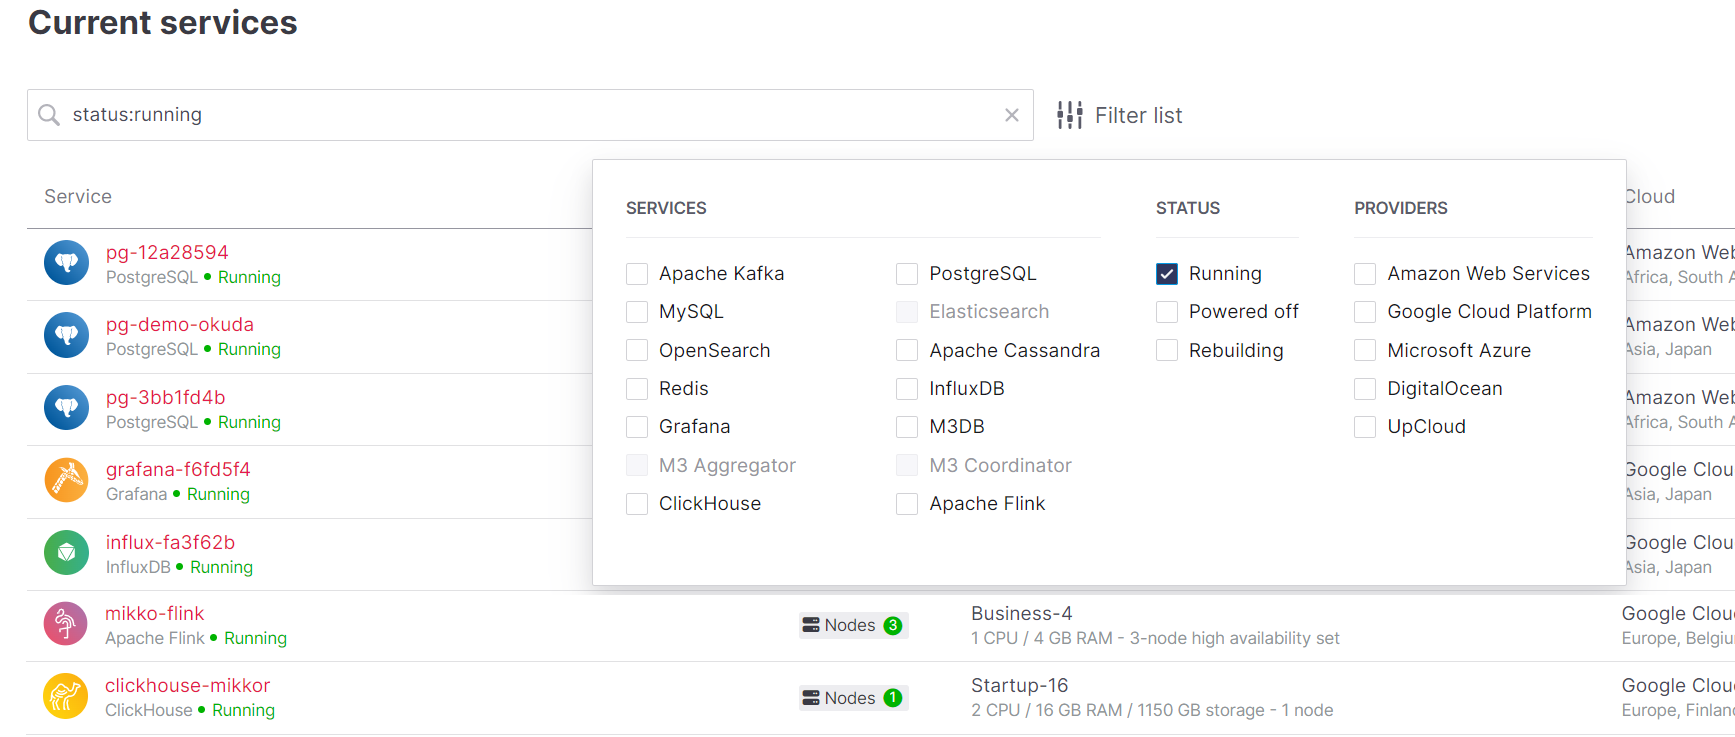The width and height of the screenshot is (1735, 737).
Task: Click the mikko-flink flamingo icon
Action: [66, 624]
